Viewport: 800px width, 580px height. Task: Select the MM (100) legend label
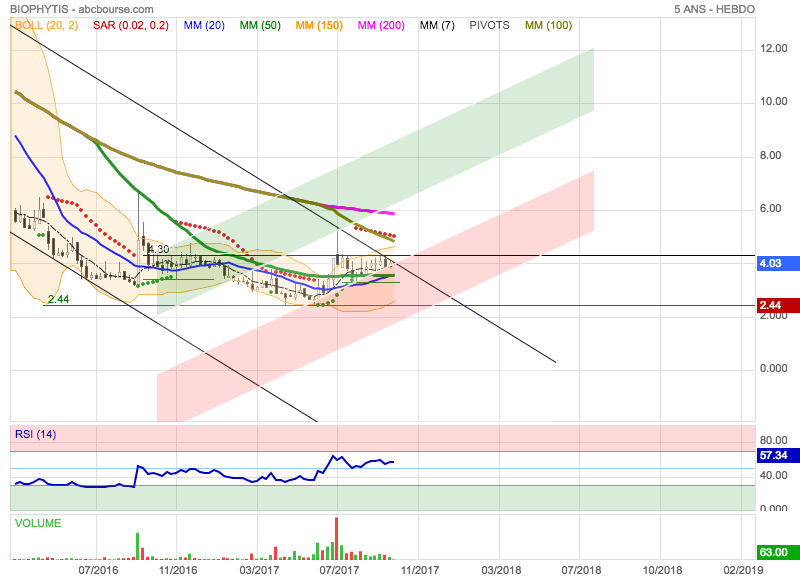pos(548,26)
